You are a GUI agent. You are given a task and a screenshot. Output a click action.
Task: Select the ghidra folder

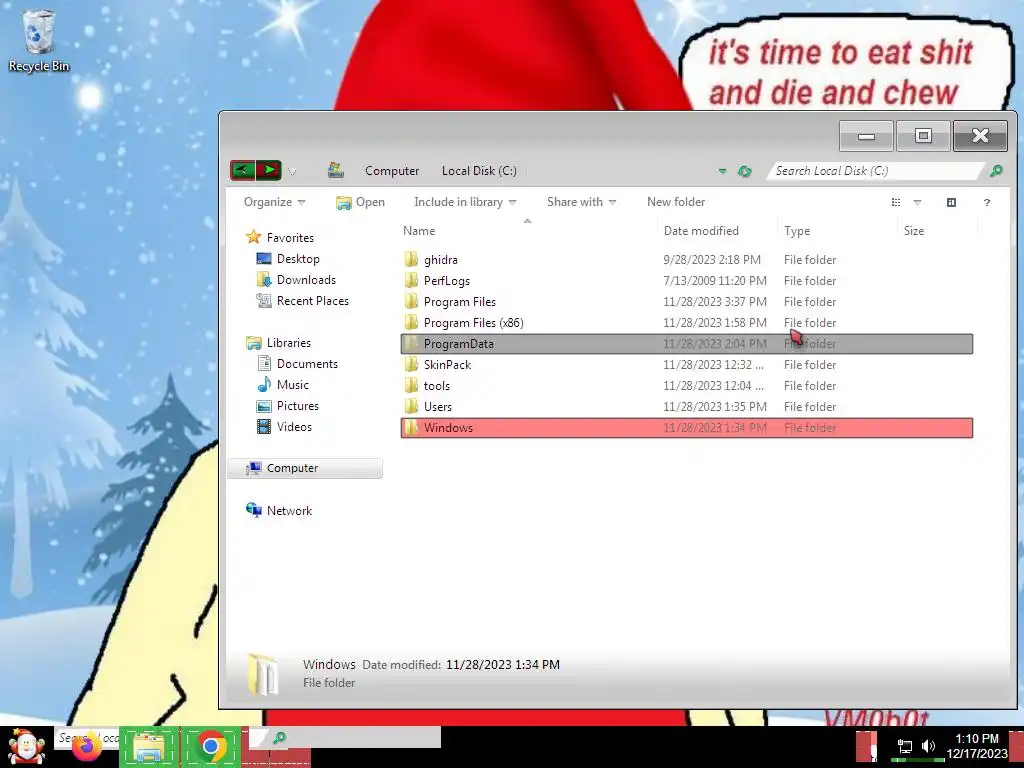[686, 259]
